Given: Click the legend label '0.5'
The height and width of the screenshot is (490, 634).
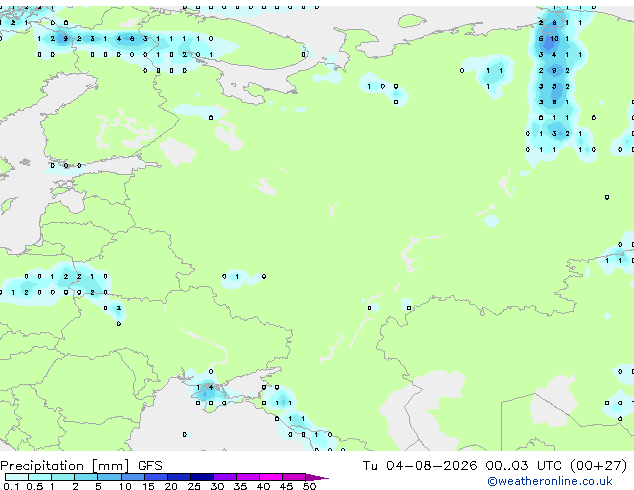Looking at the screenshot, I should [x=34, y=486].
